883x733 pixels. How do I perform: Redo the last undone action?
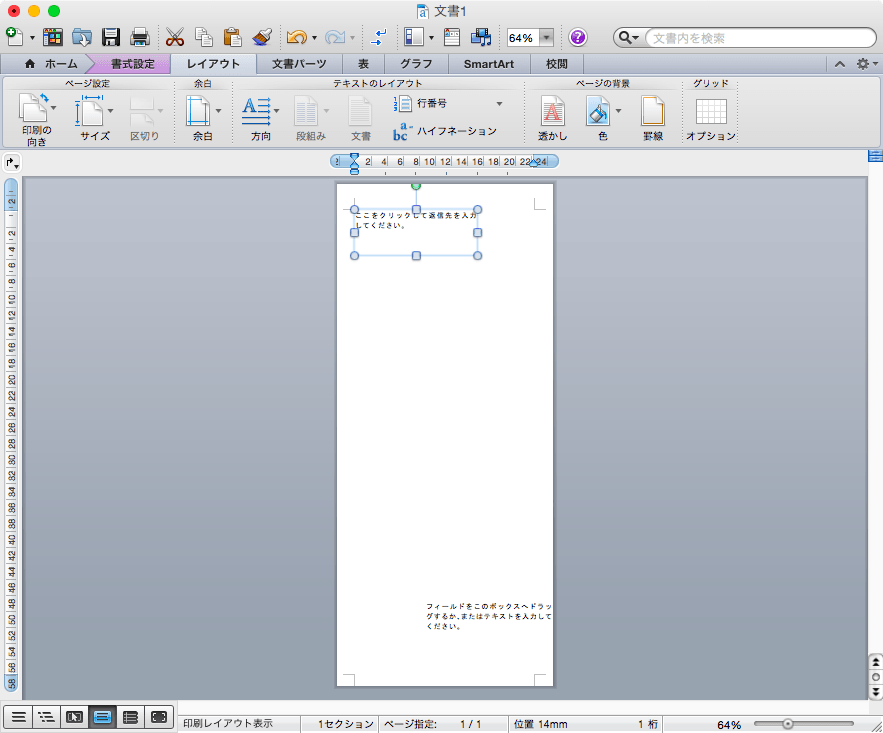pos(335,38)
